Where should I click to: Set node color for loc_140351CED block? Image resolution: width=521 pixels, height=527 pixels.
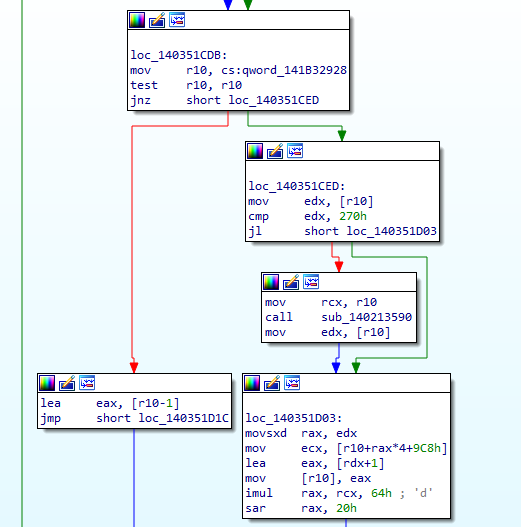point(255,151)
